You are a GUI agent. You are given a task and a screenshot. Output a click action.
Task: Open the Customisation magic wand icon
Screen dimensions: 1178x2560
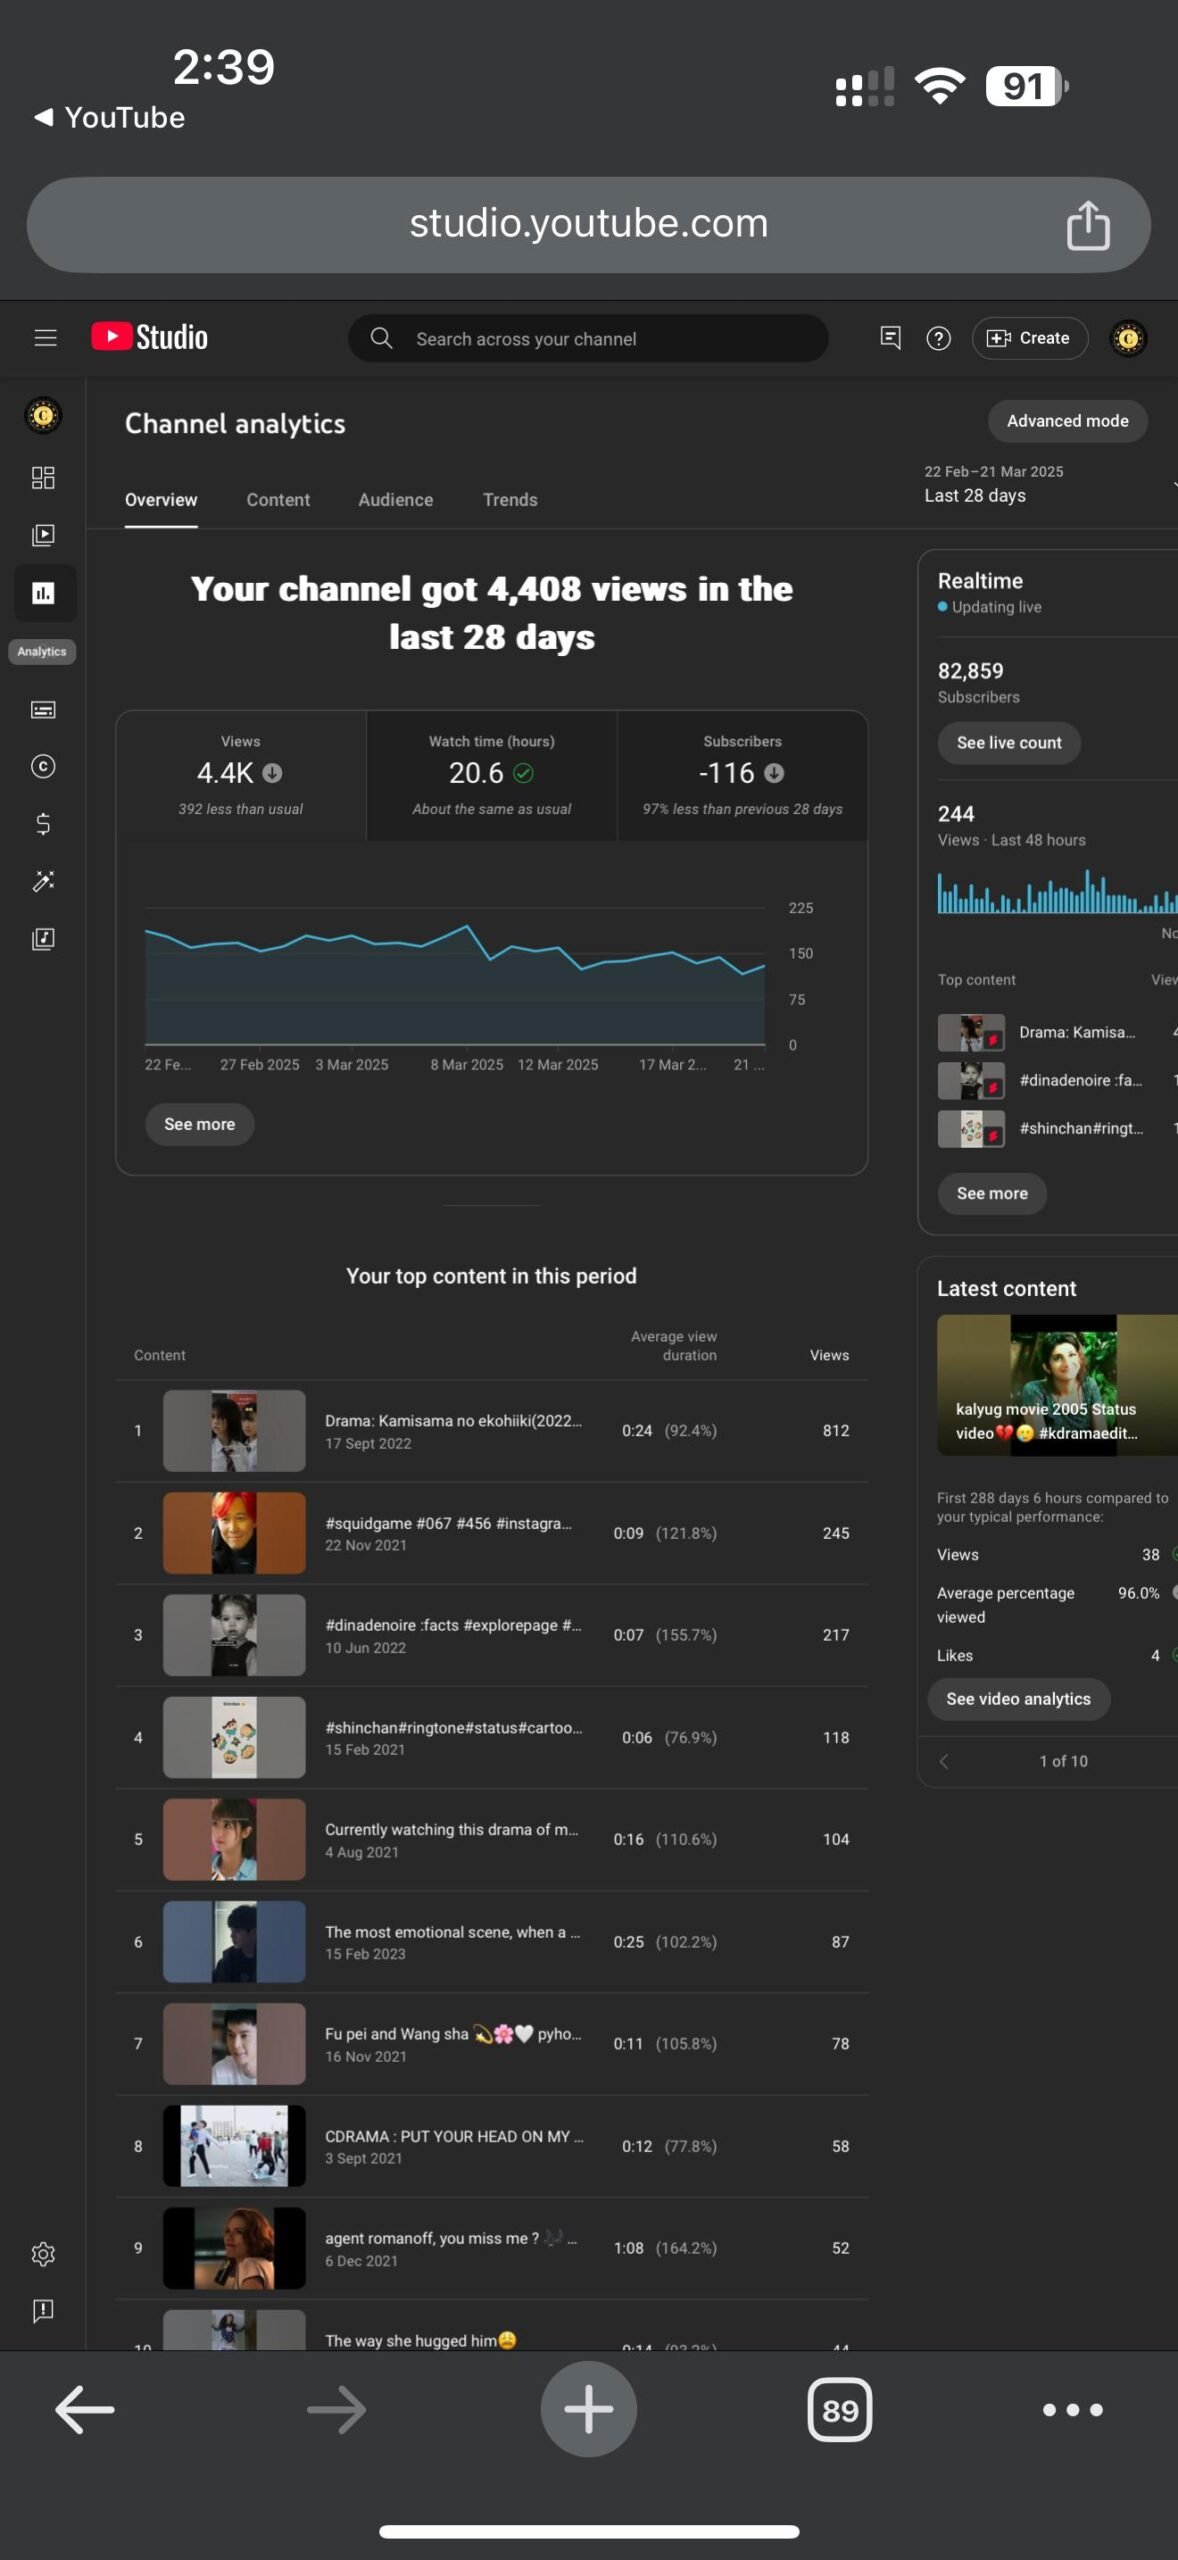coord(43,881)
